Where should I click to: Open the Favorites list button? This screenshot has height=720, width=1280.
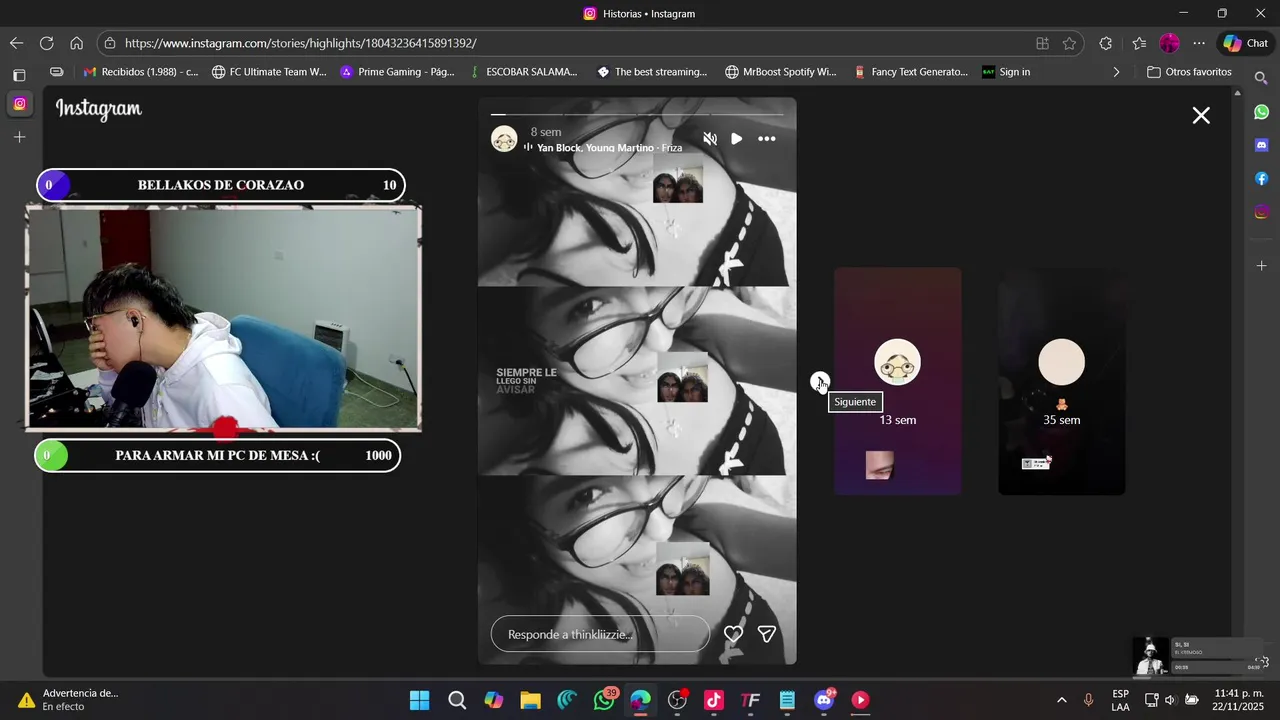pos(1139,43)
